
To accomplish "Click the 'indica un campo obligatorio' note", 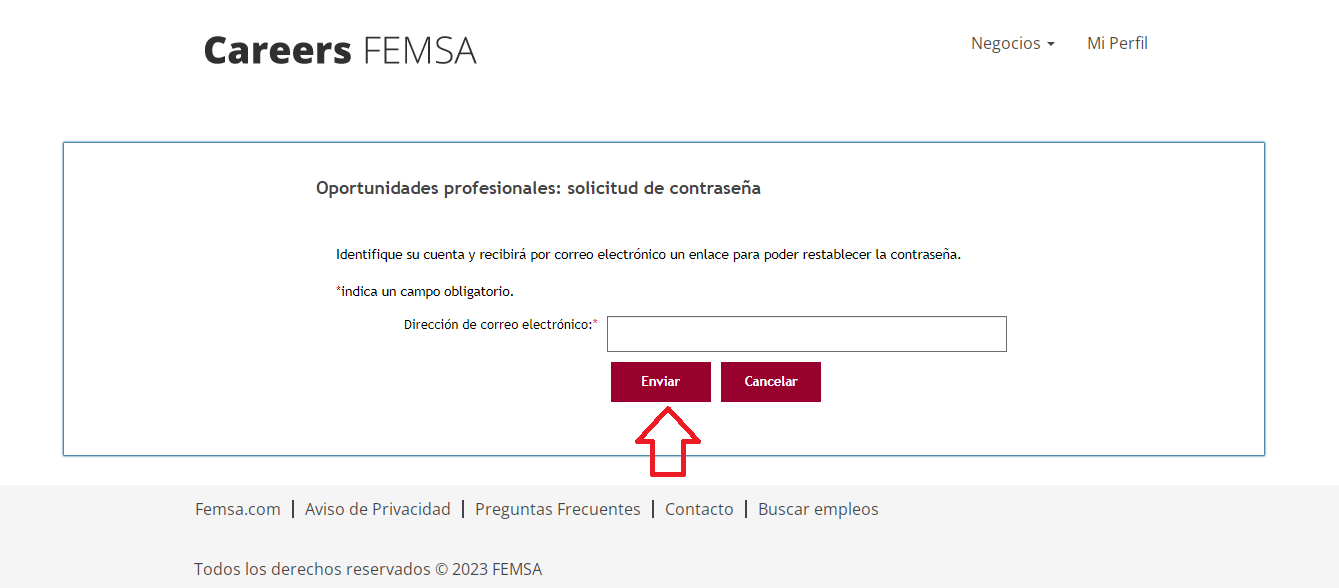I will (x=427, y=291).
